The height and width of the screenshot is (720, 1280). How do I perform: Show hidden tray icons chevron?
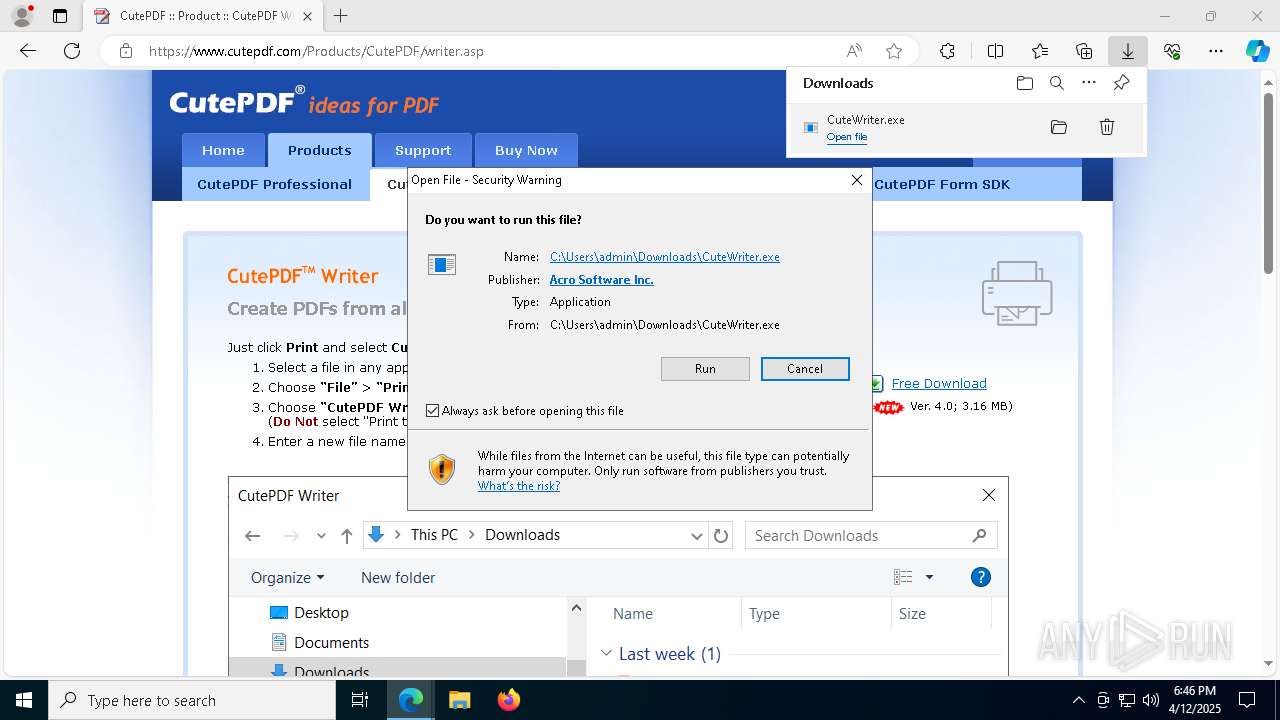[x=1078, y=700]
